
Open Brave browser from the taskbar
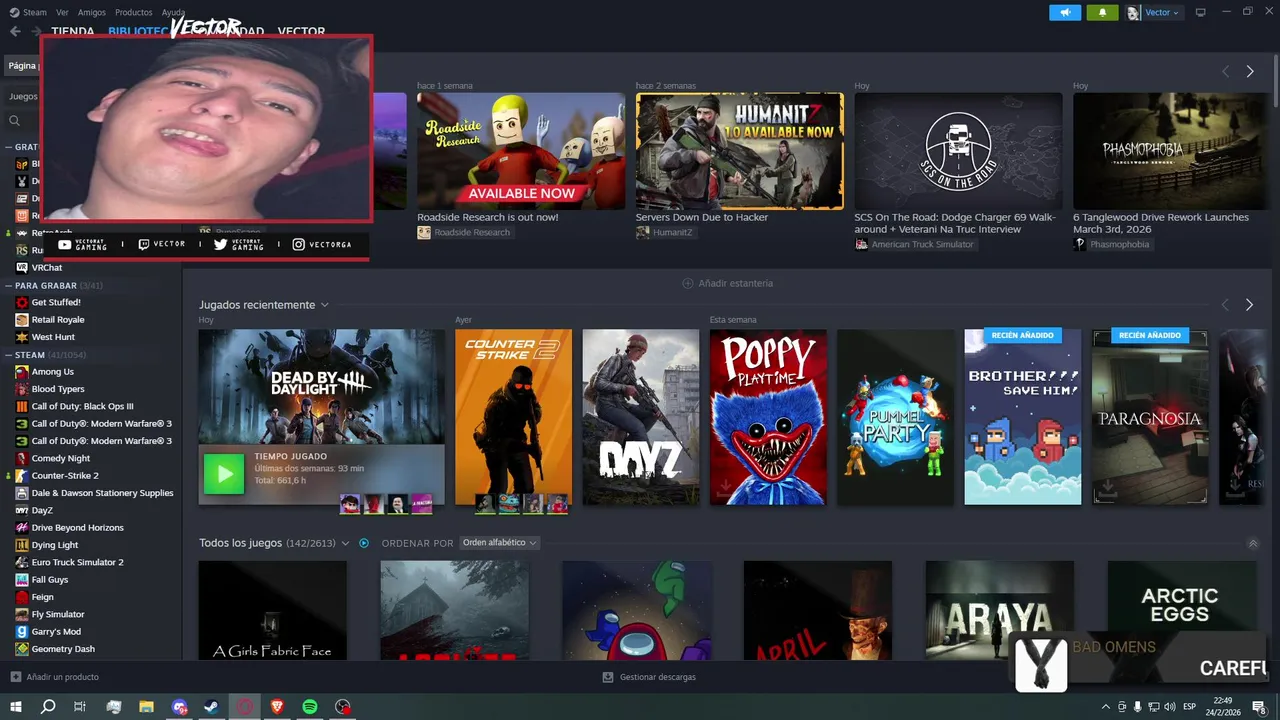pyautogui.click(x=277, y=707)
